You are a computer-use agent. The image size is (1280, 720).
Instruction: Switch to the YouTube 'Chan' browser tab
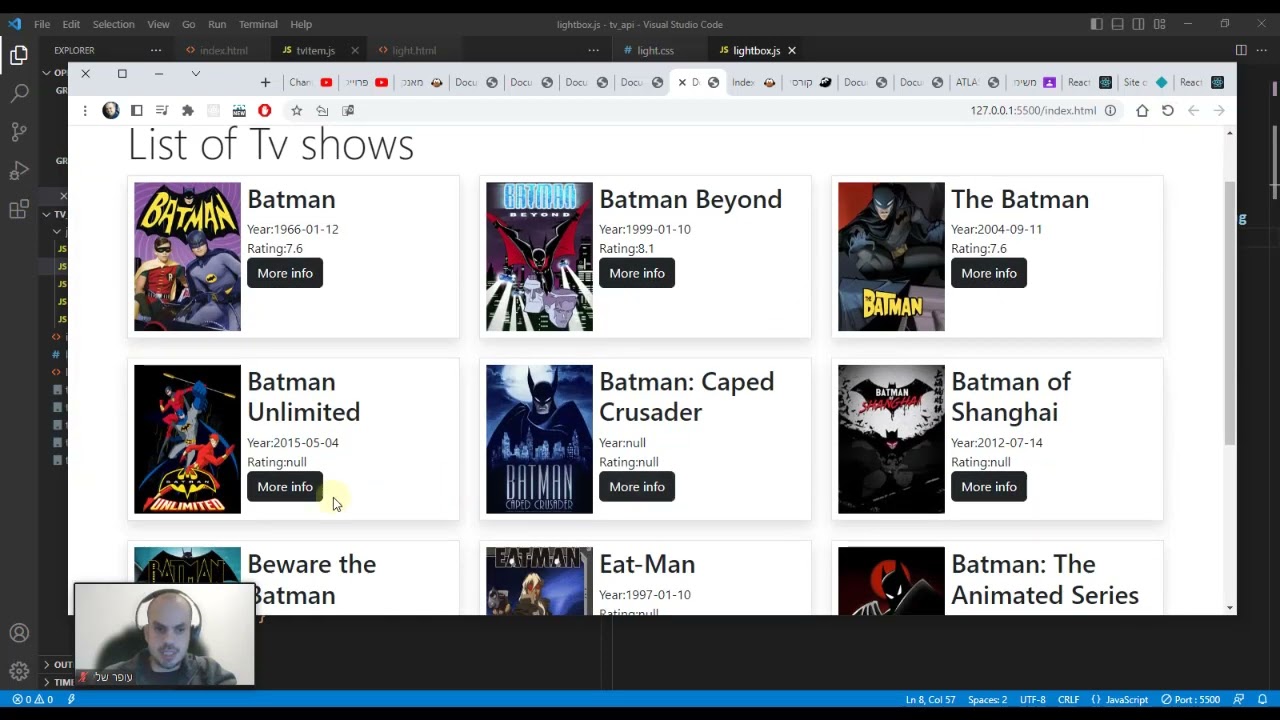click(309, 82)
